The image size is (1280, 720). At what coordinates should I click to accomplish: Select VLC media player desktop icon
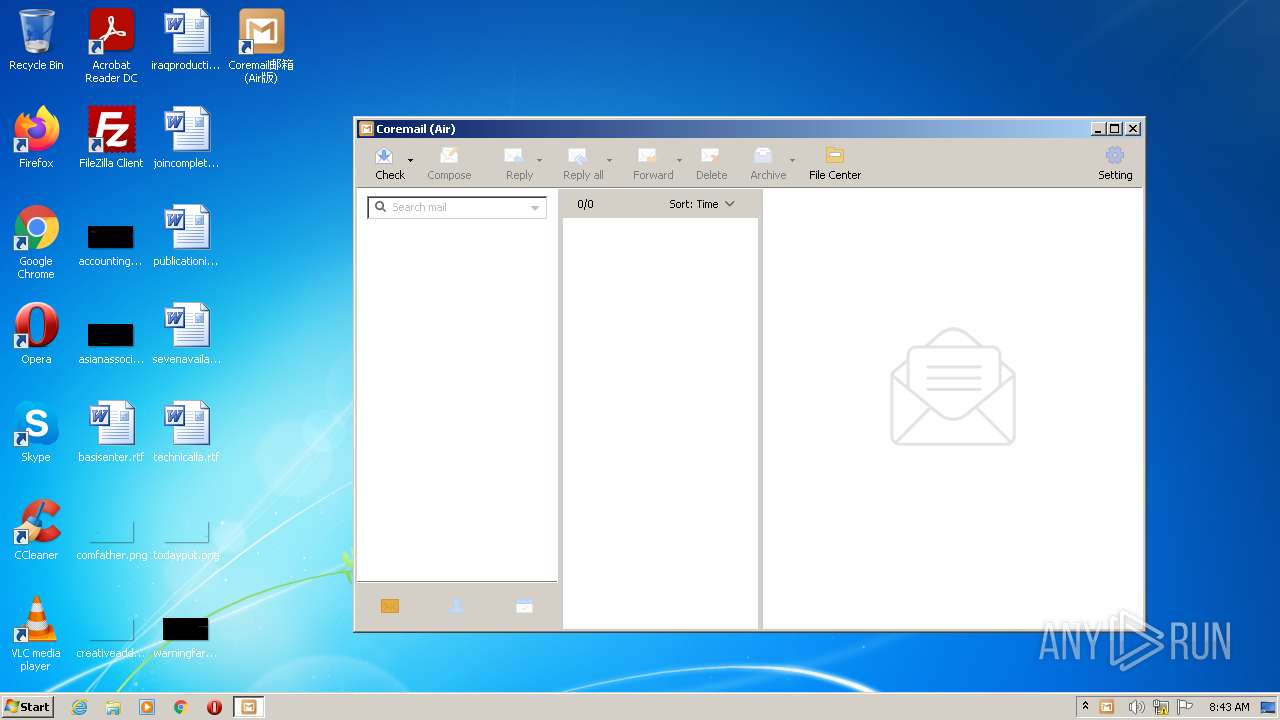(36, 634)
